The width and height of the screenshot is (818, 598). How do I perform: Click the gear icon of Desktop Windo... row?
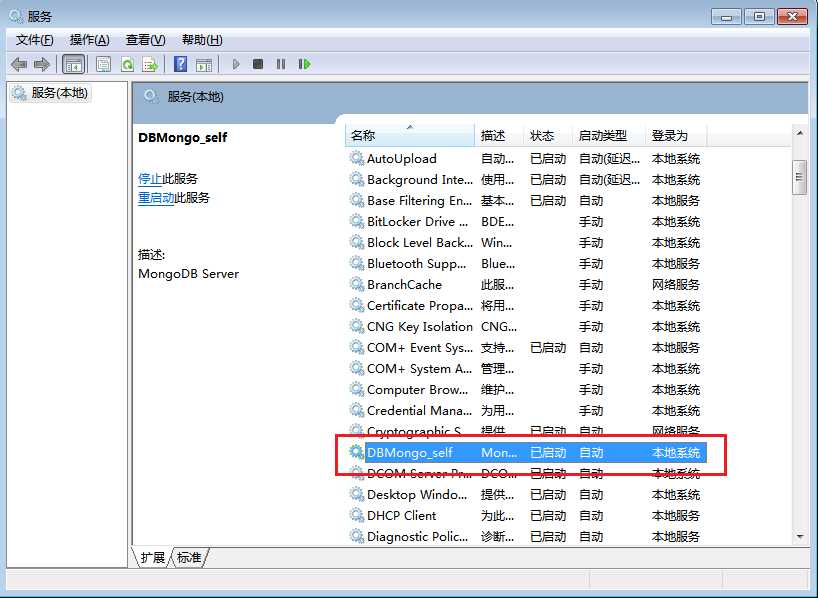point(356,494)
